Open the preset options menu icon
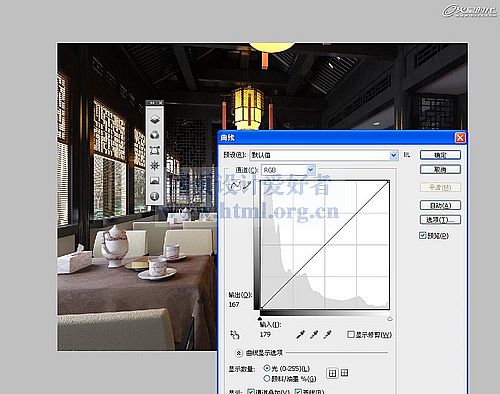Viewport: 500px width, 394px height. click(x=407, y=155)
